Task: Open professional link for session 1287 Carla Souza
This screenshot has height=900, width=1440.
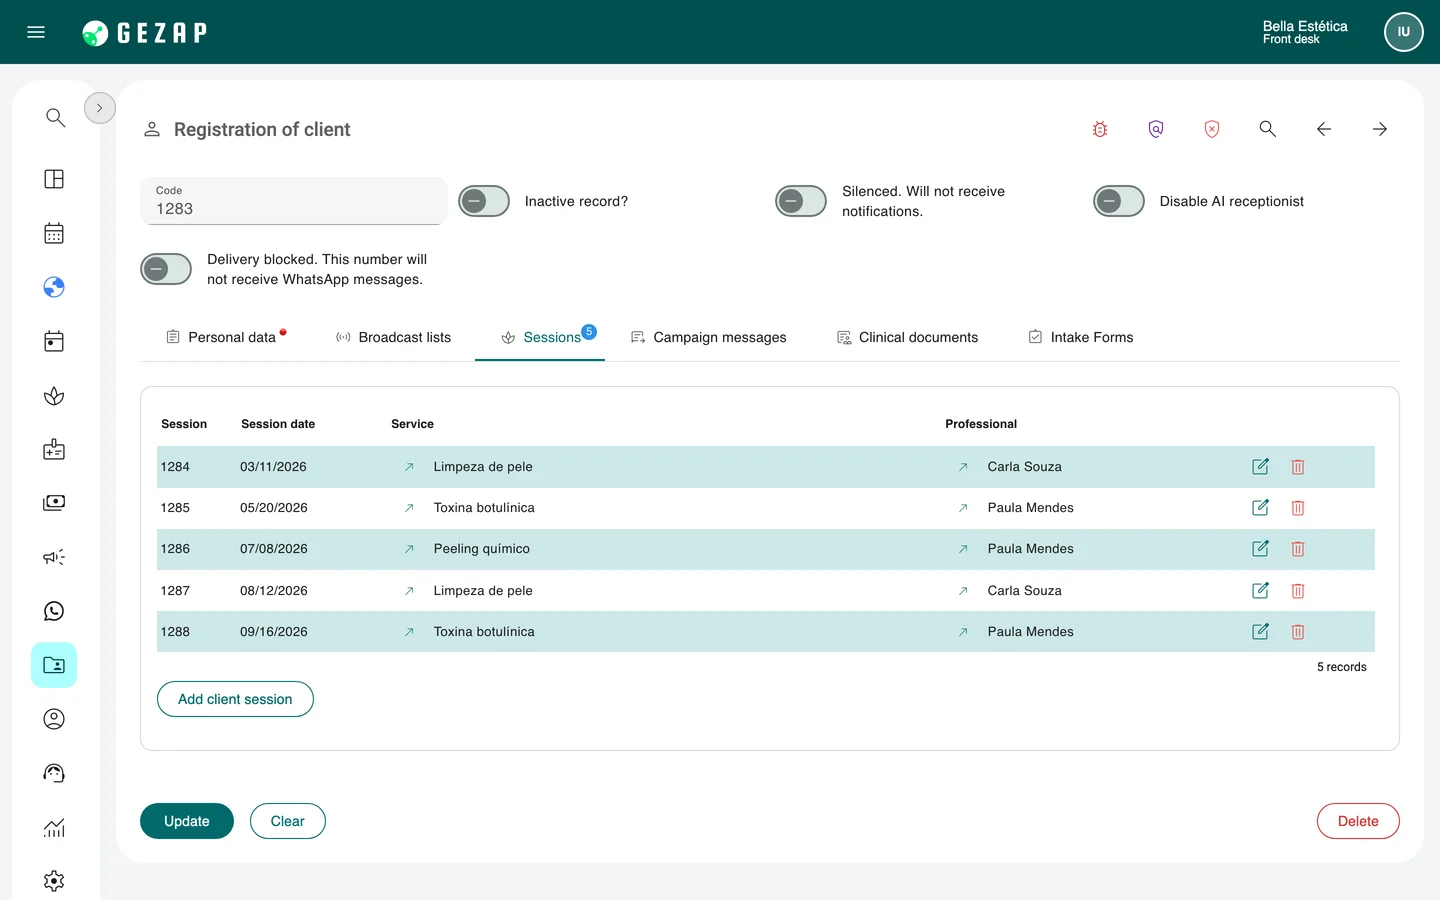Action: 963,591
